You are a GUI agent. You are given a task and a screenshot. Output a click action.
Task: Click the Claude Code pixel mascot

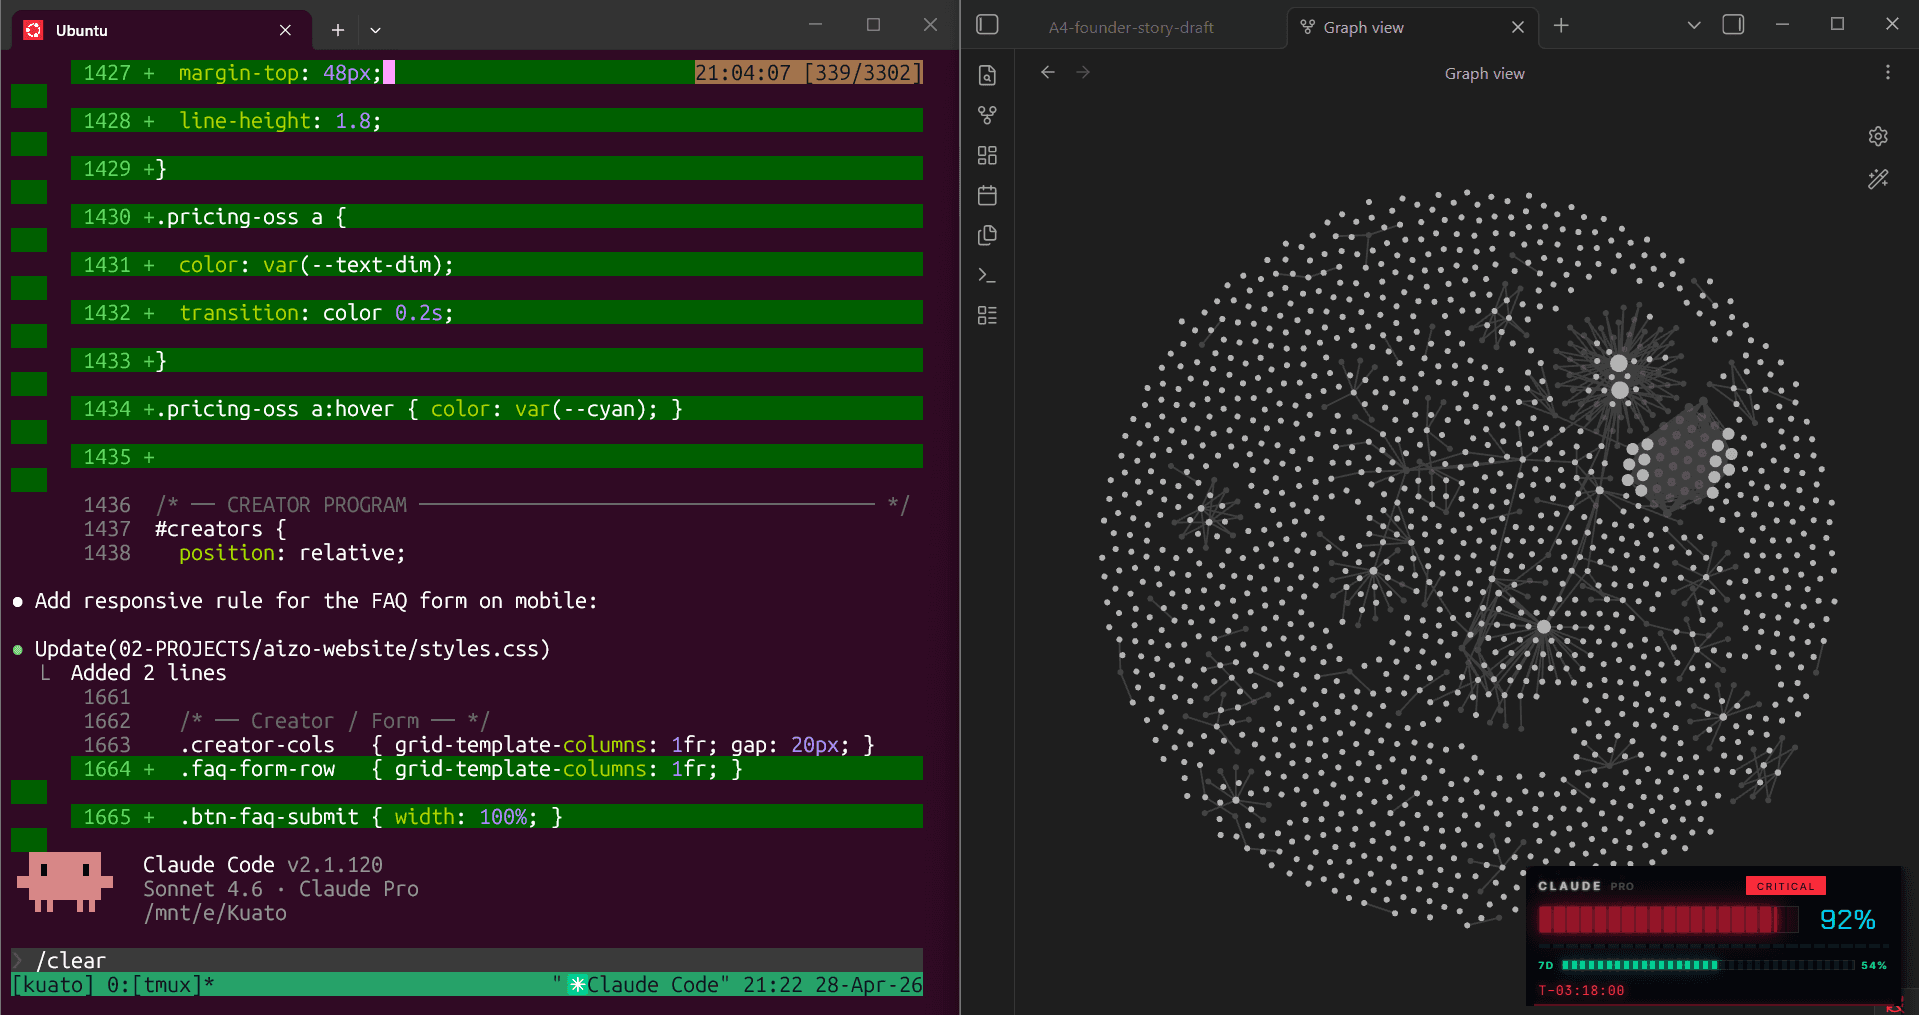point(65,881)
